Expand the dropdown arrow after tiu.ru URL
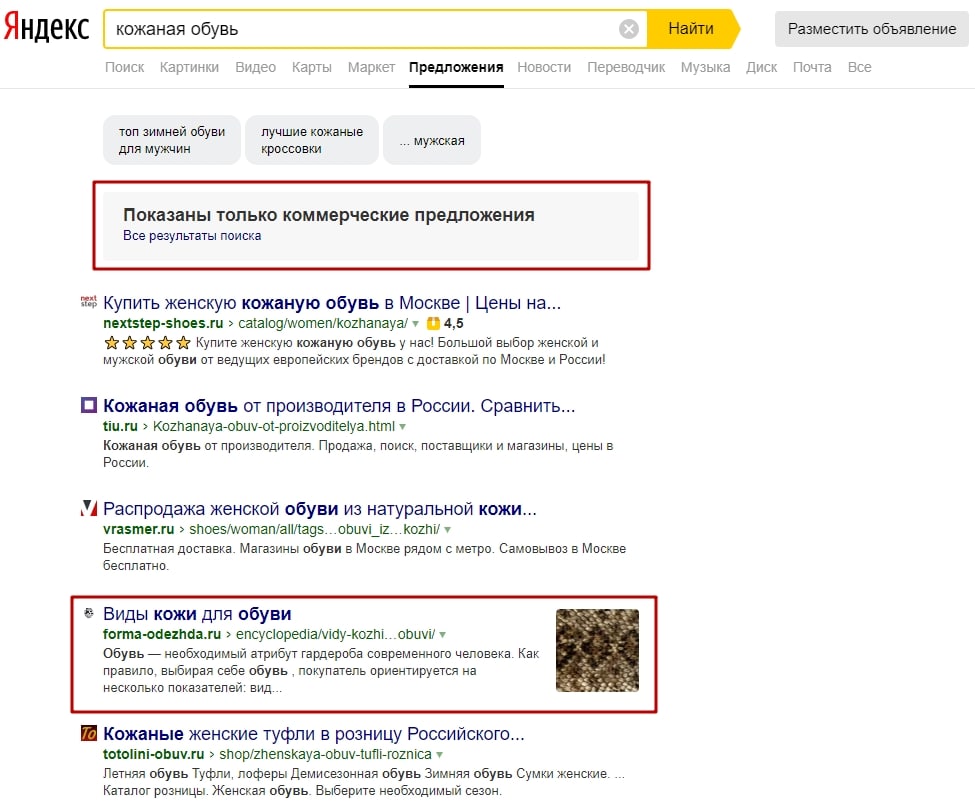 pos(402,427)
